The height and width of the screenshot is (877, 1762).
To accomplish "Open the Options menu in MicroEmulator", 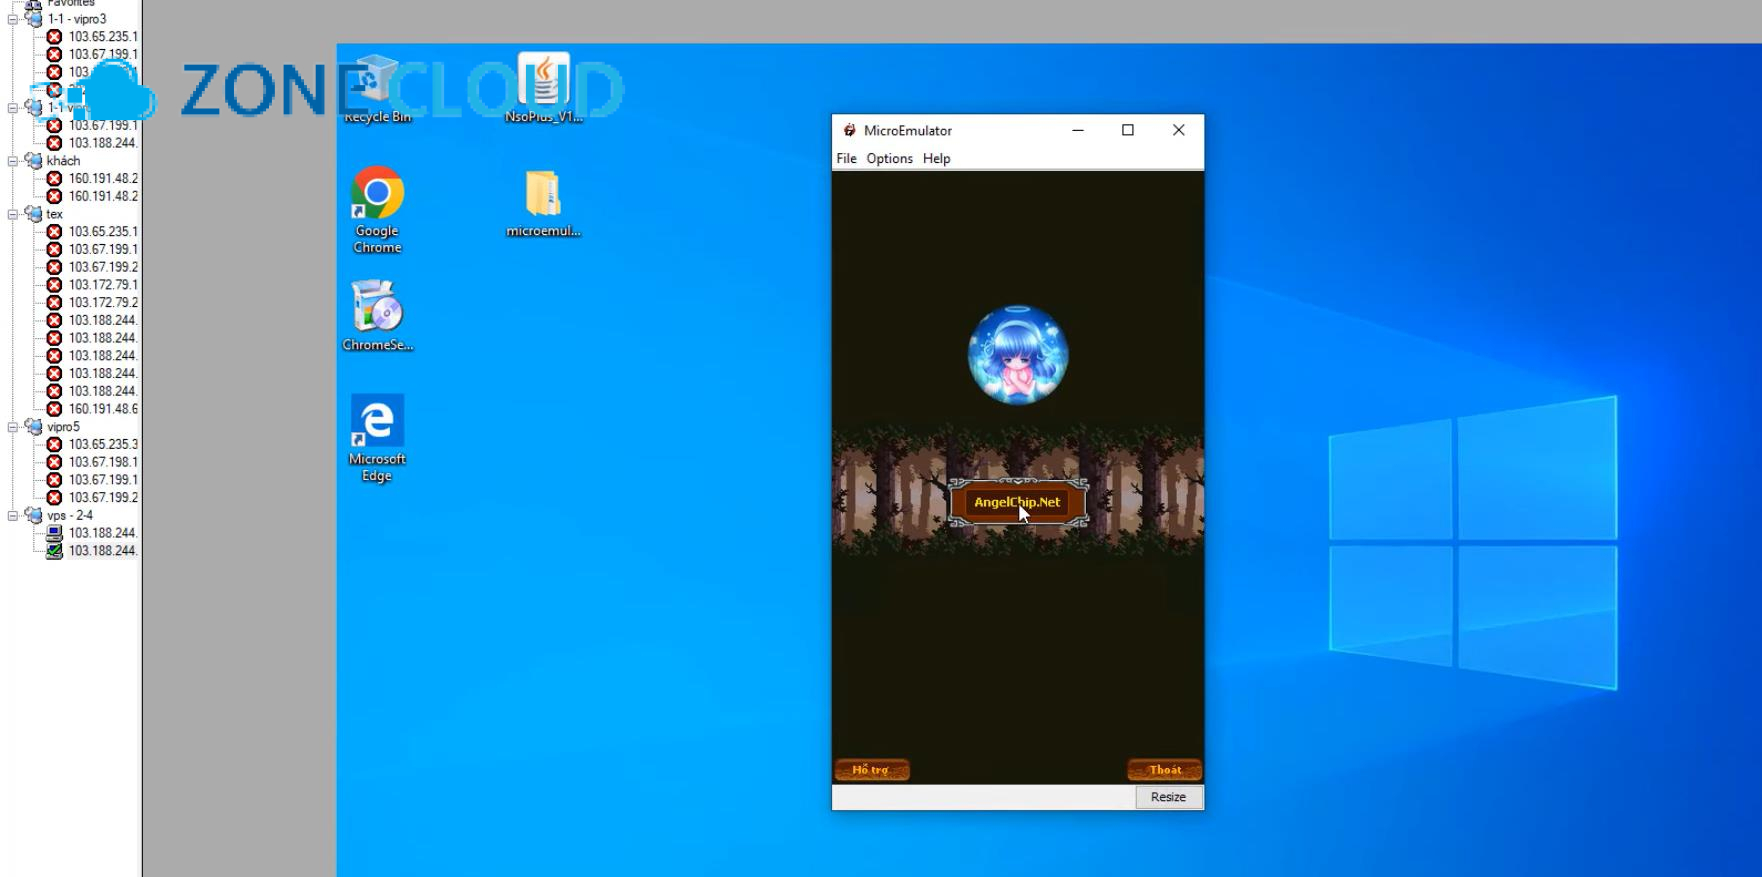I will tap(889, 158).
